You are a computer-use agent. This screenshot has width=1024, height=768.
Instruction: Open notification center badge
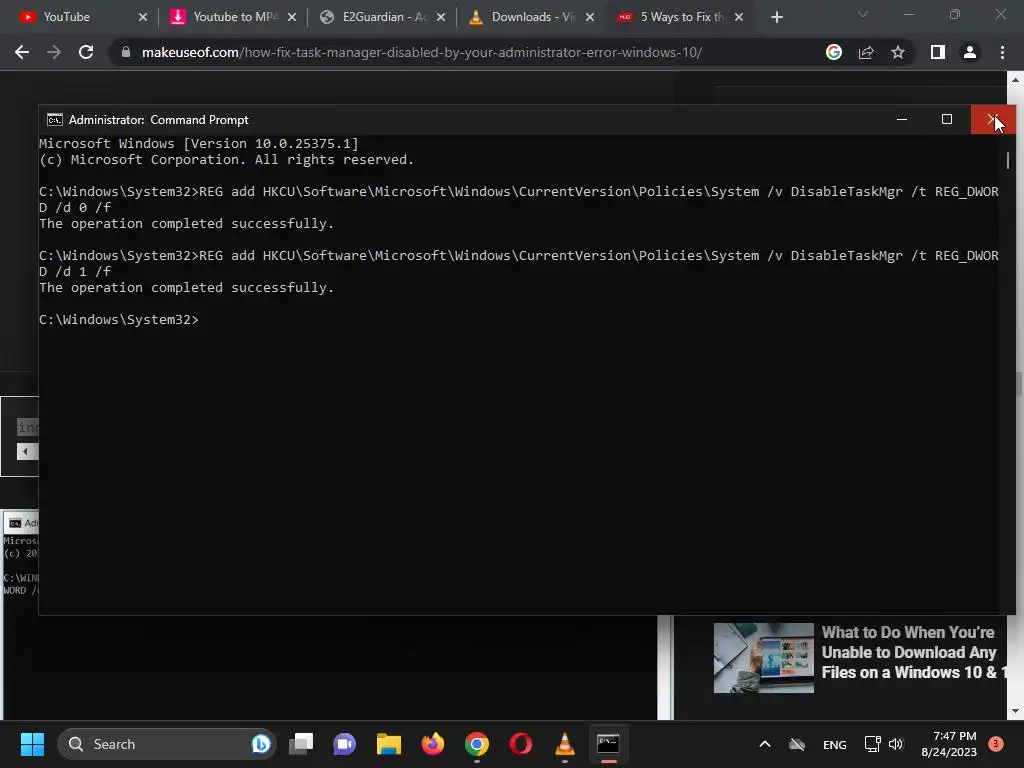[x=996, y=744]
